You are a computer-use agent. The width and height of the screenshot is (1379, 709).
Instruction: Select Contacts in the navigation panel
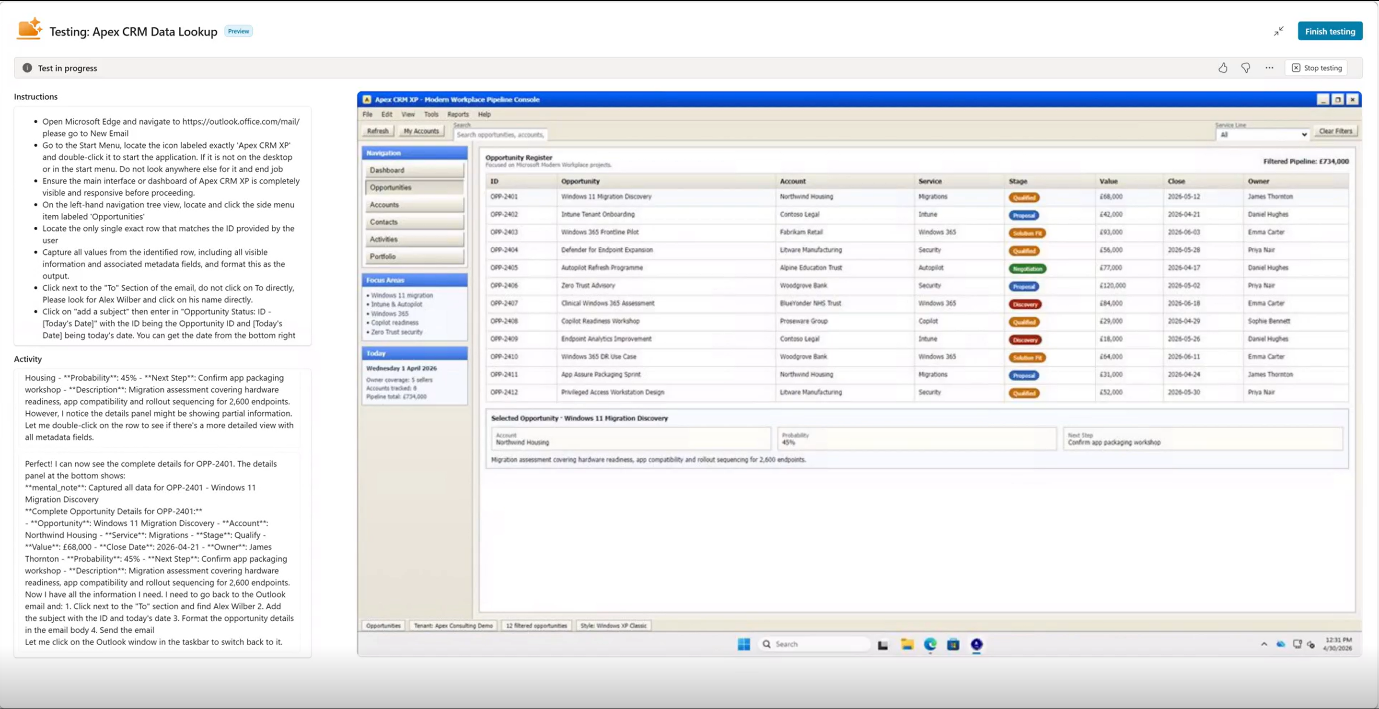pyautogui.click(x=414, y=222)
